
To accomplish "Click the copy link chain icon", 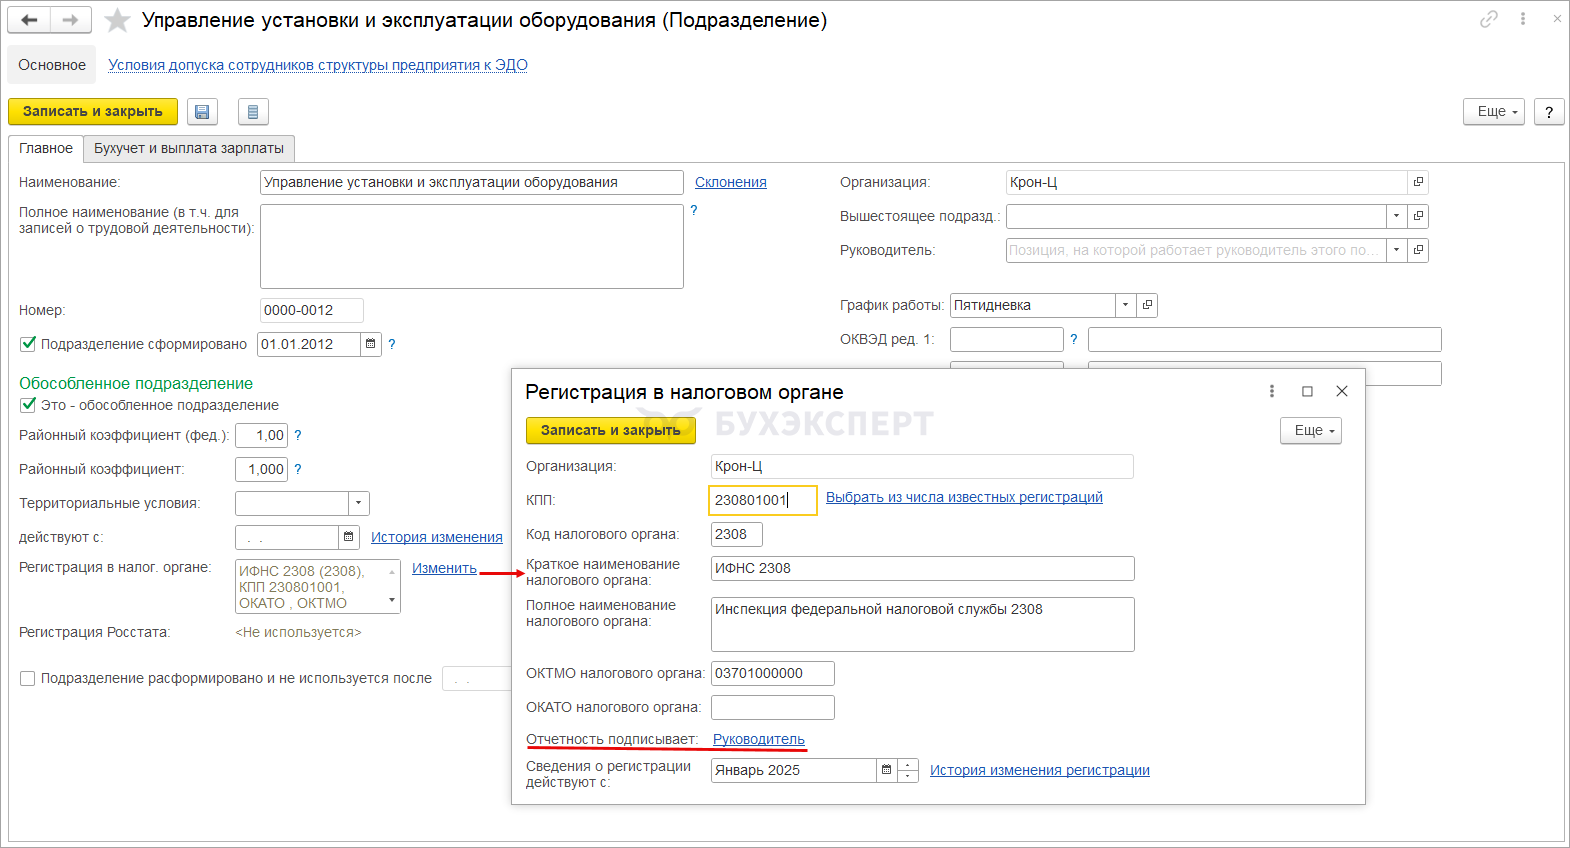I will [1489, 19].
